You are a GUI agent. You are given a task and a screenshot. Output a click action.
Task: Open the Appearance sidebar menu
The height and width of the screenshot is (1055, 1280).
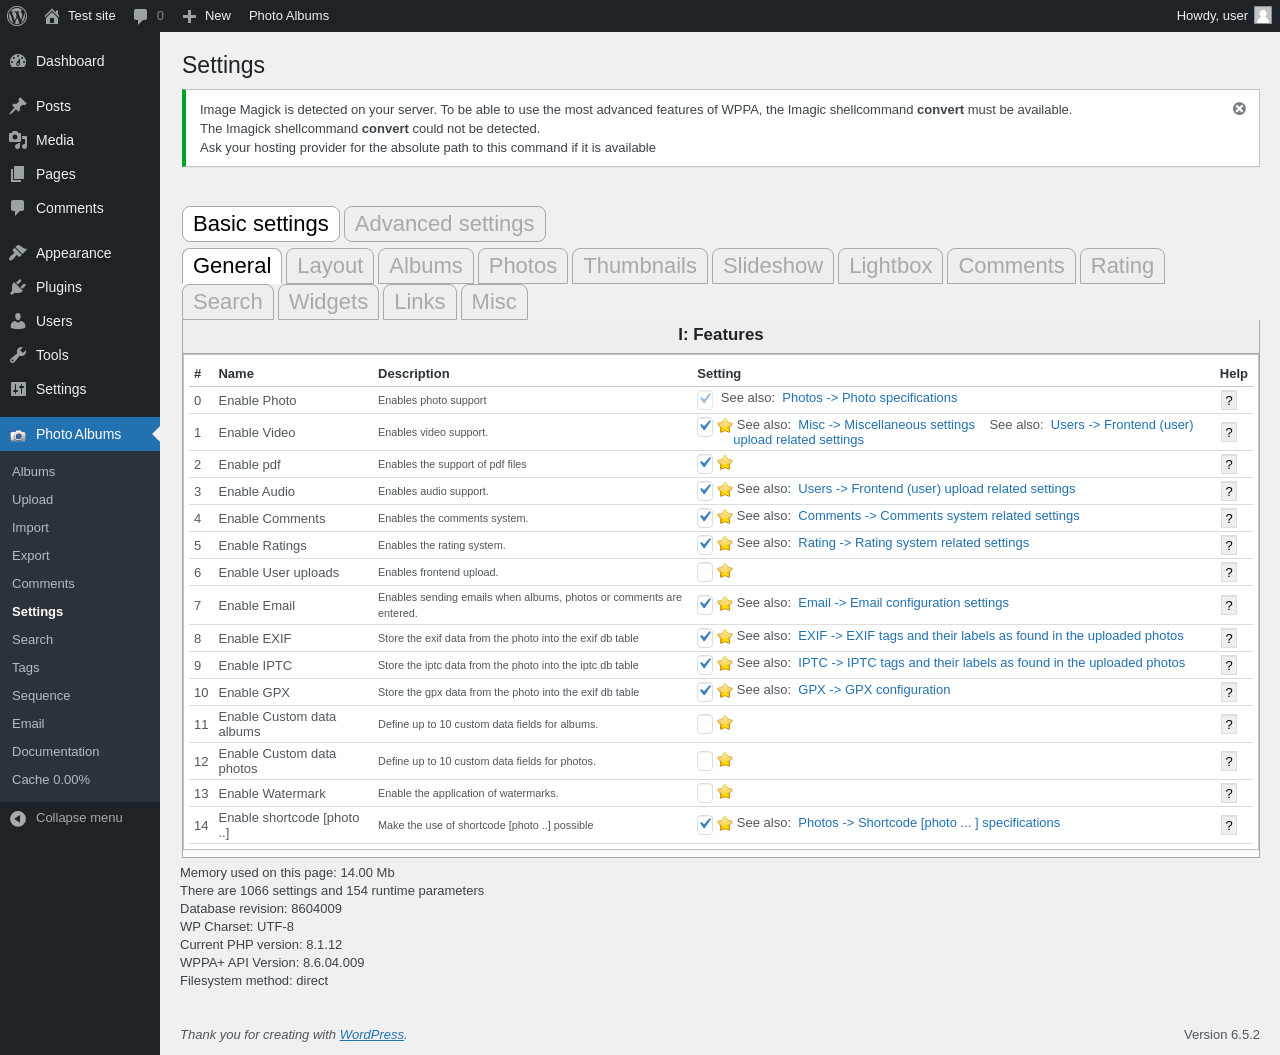coord(73,253)
